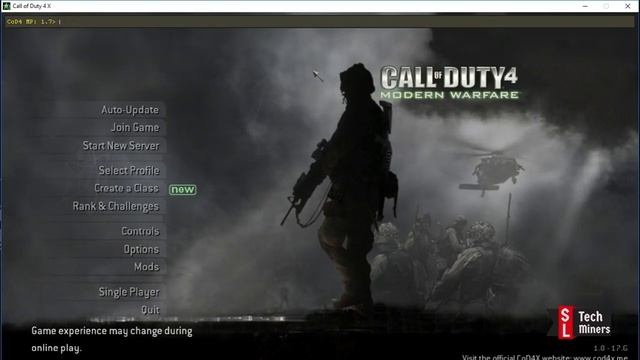
Task: Open the Controls settings
Action: click(140, 231)
